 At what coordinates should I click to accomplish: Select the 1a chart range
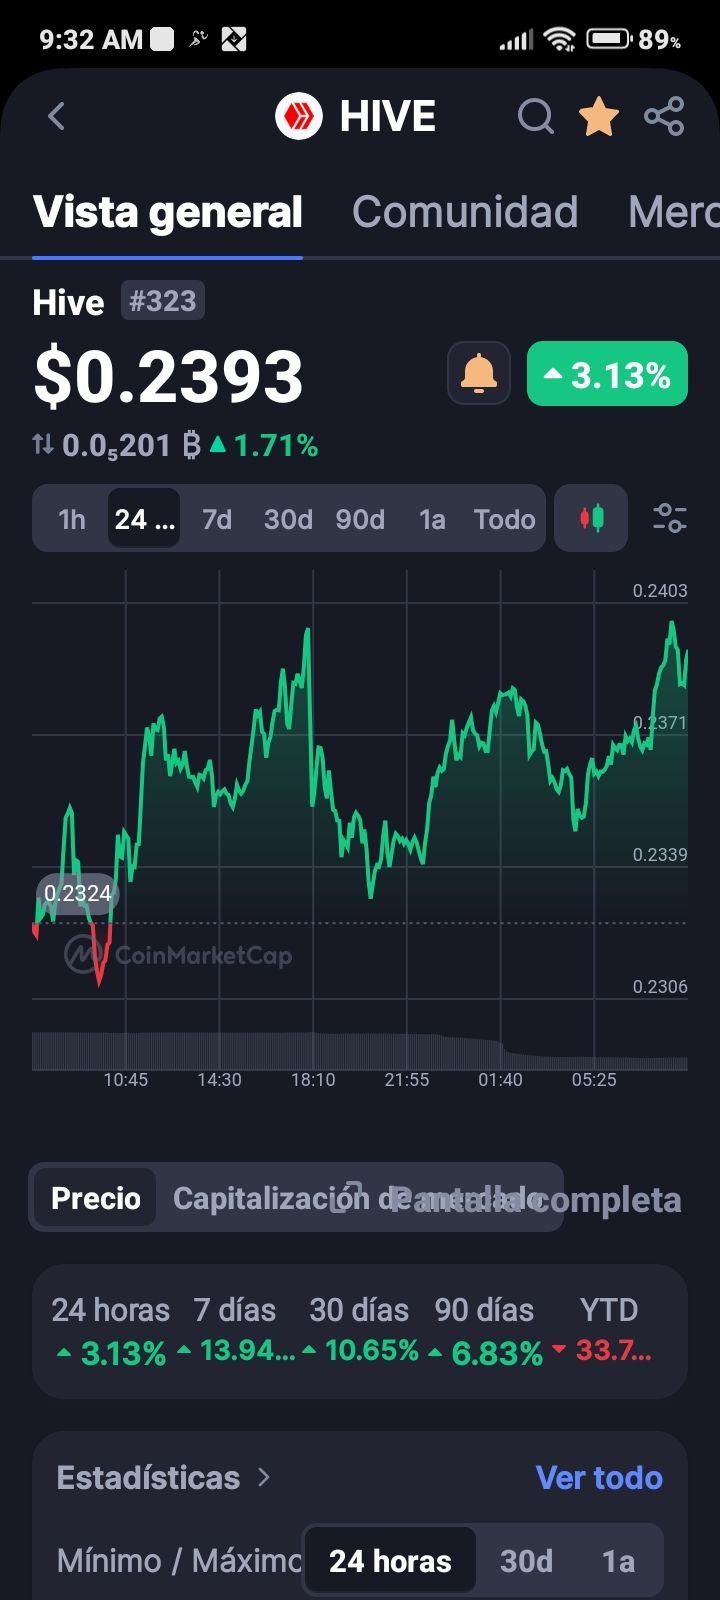click(x=432, y=519)
